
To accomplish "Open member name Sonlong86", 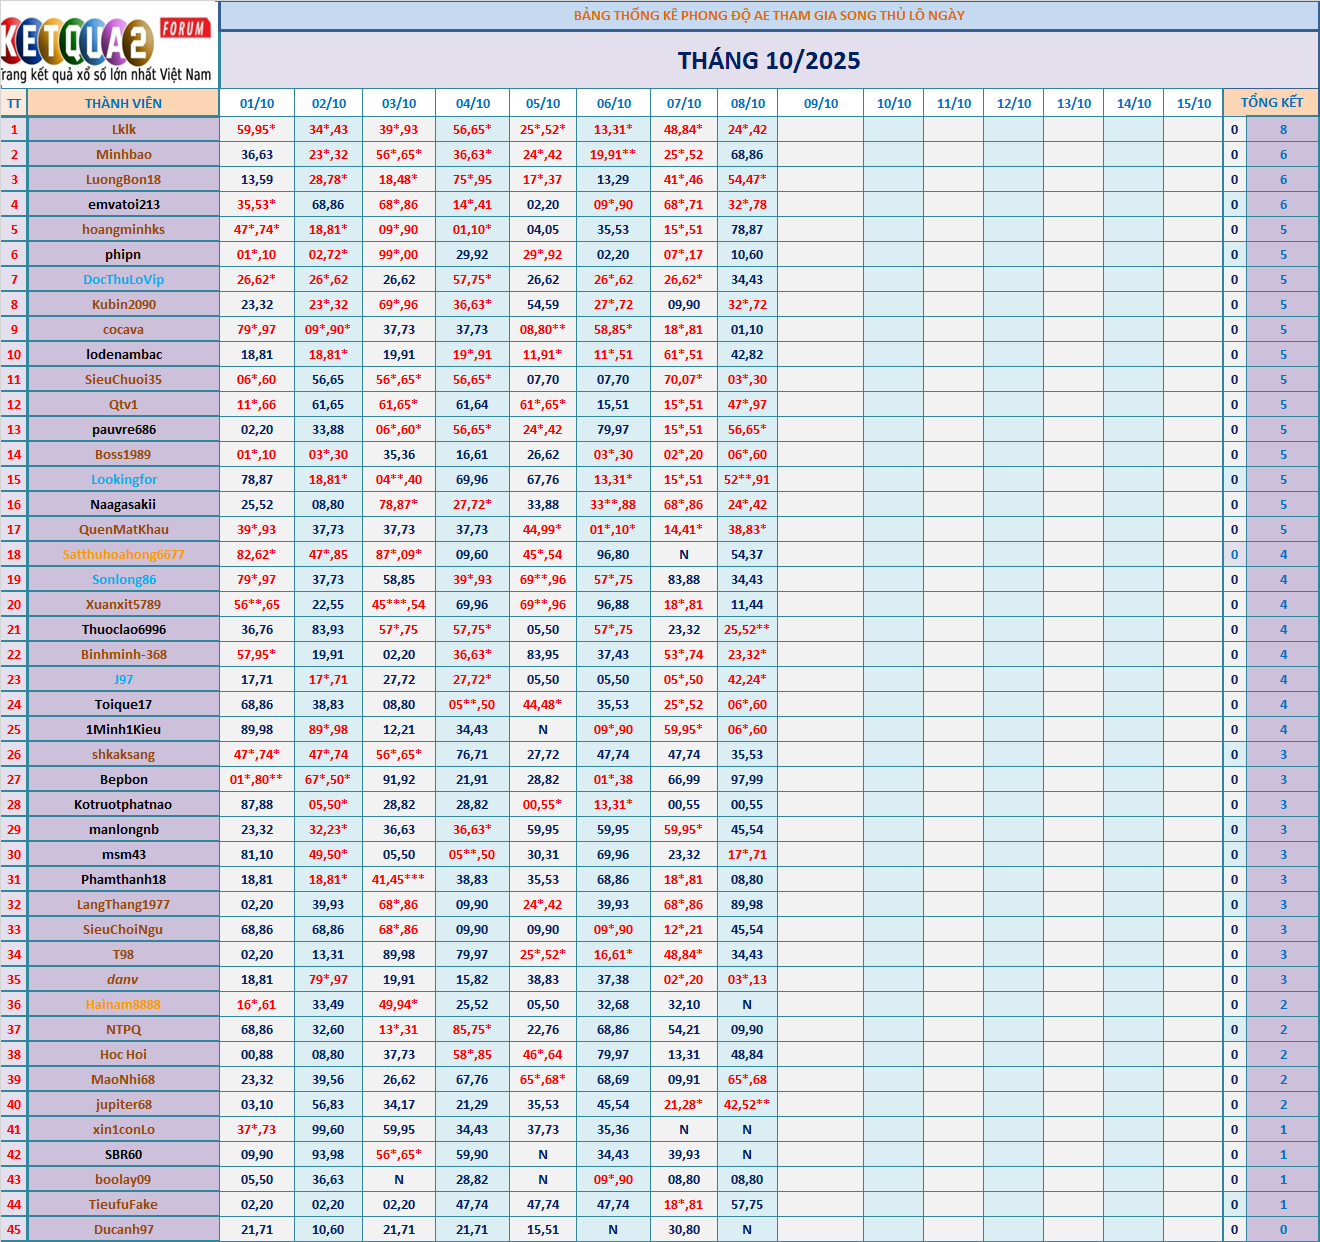I will [124, 580].
